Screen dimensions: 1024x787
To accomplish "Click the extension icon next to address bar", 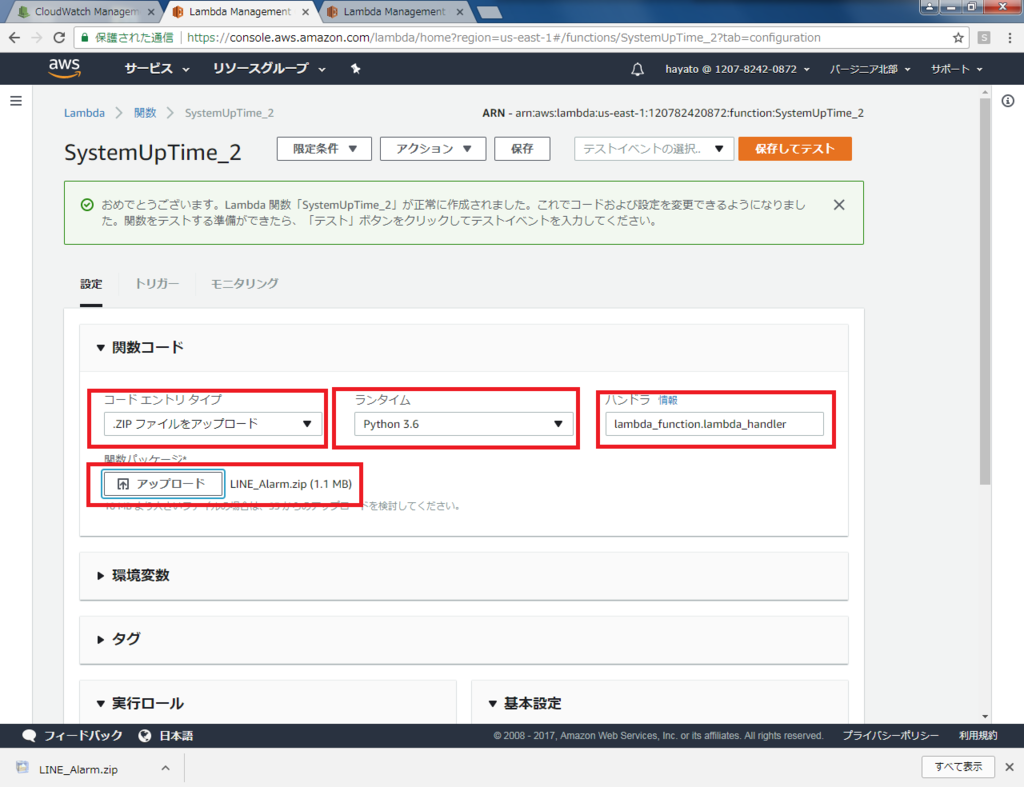I will (984, 38).
